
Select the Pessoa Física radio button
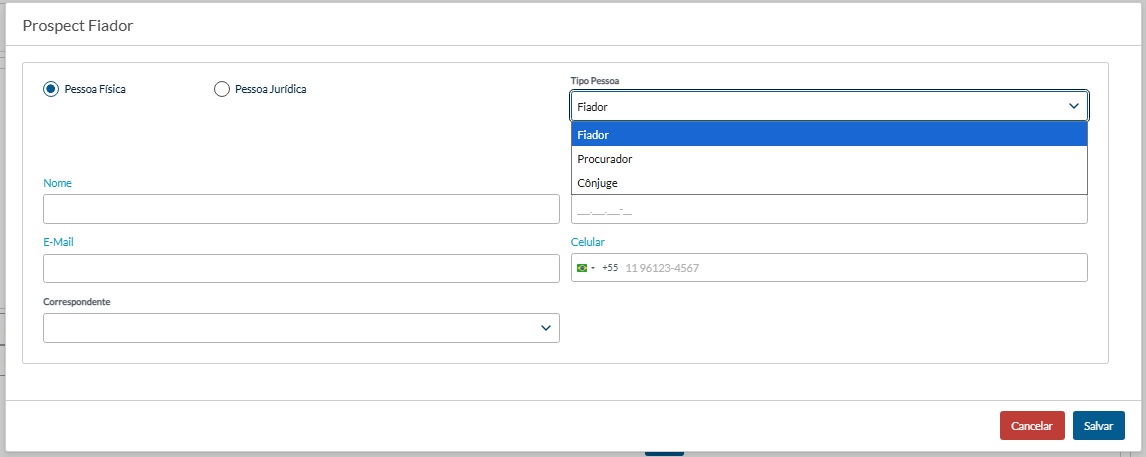coord(51,89)
